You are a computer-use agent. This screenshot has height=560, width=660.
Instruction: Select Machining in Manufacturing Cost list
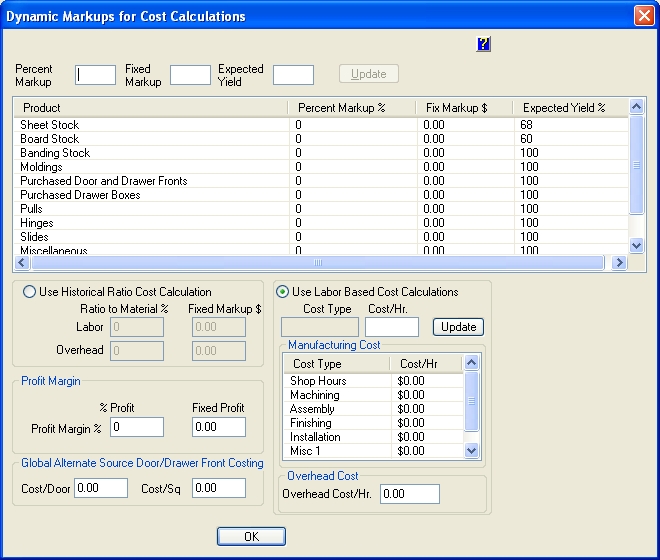tap(315, 395)
